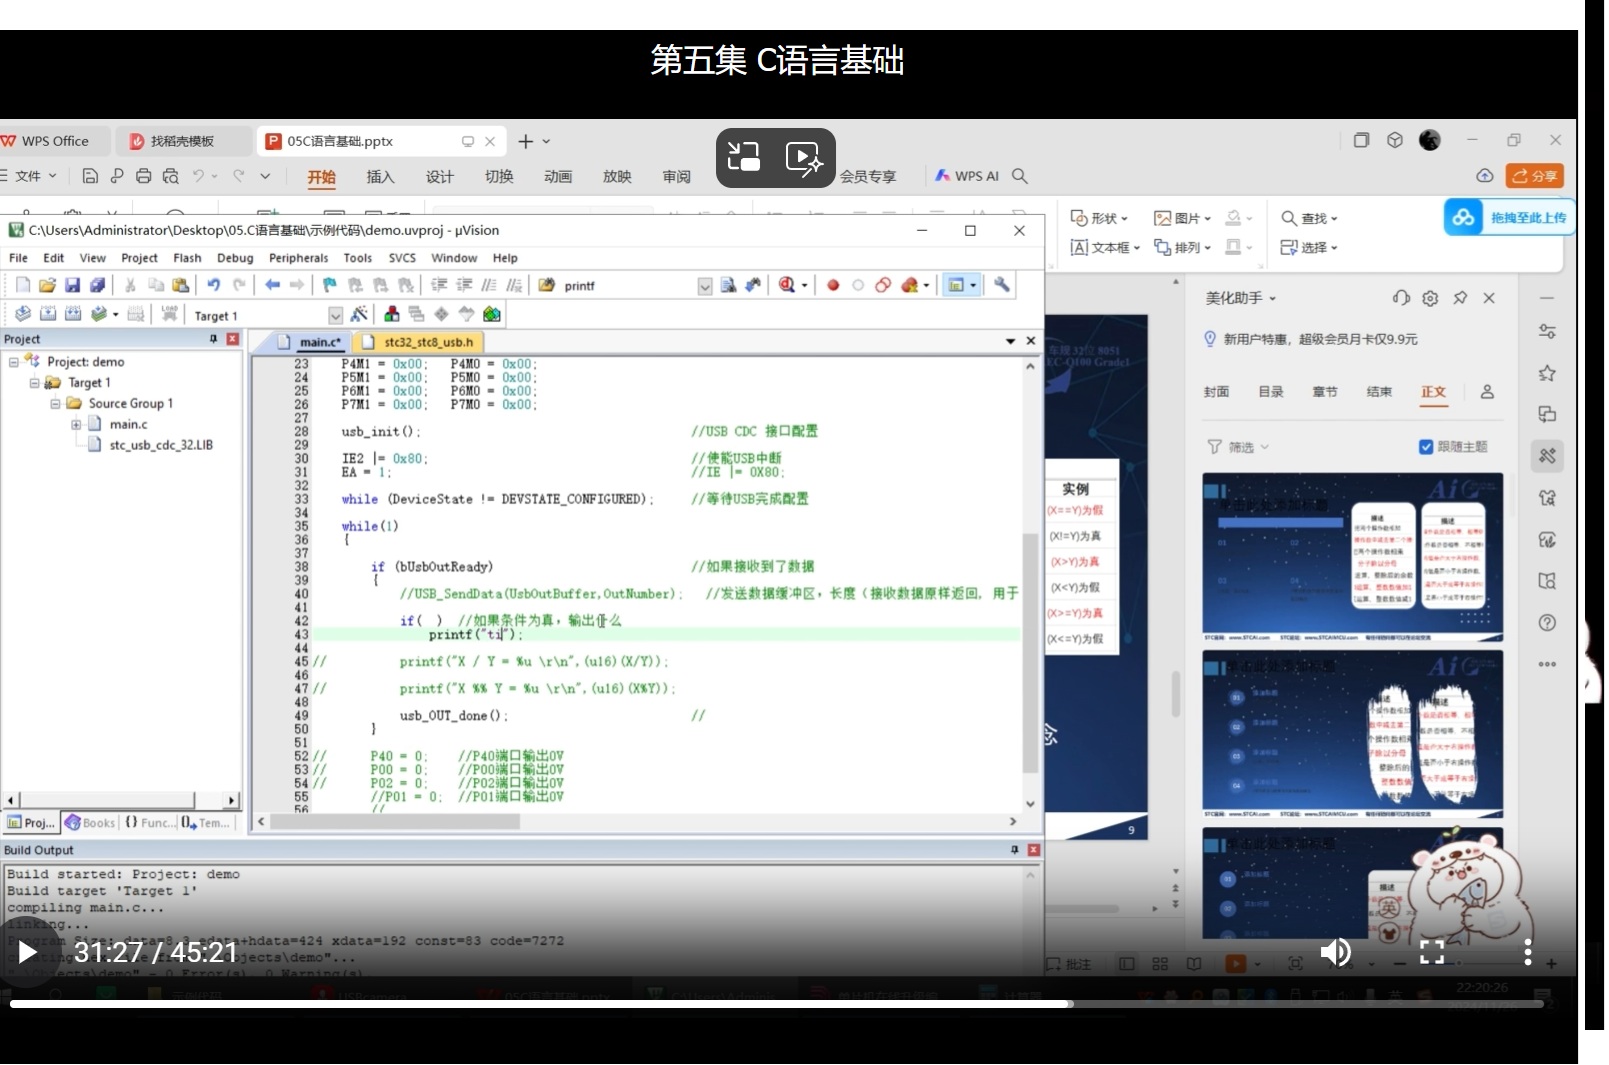Create a new file in µVision toolbar
1609x1065 pixels.
tap(23, 285)
